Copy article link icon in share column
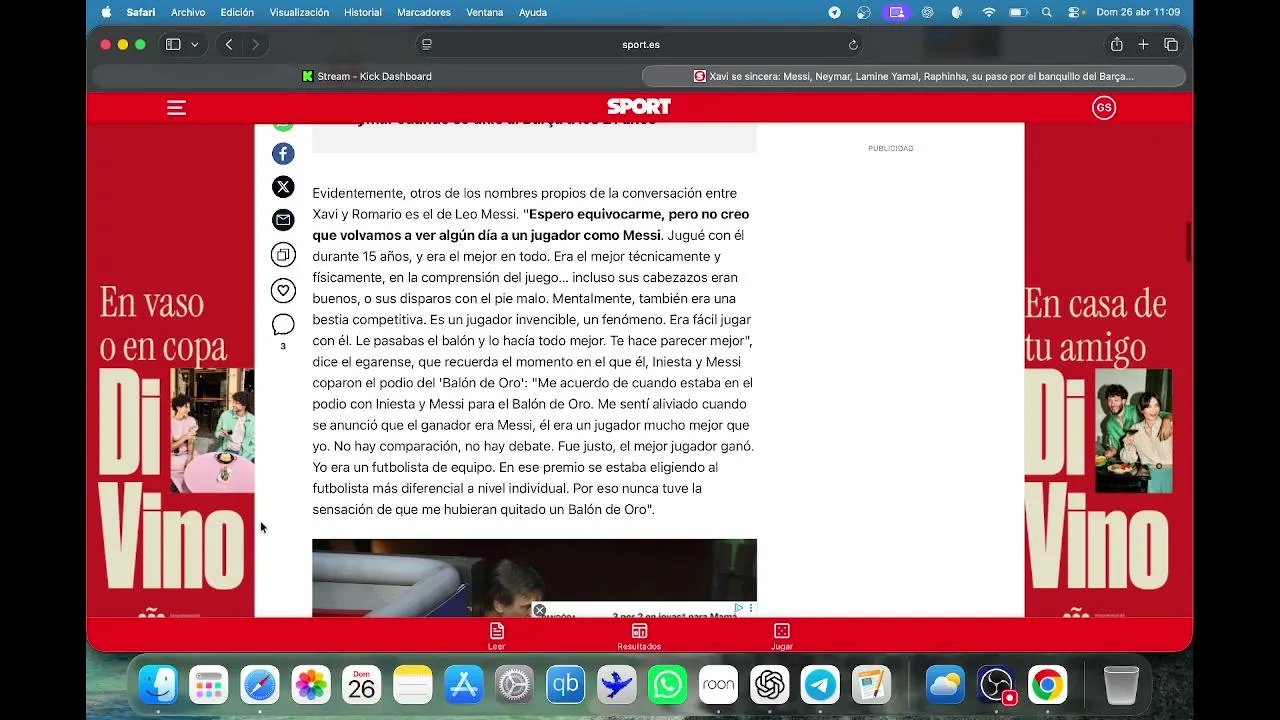 pos(283,255)
